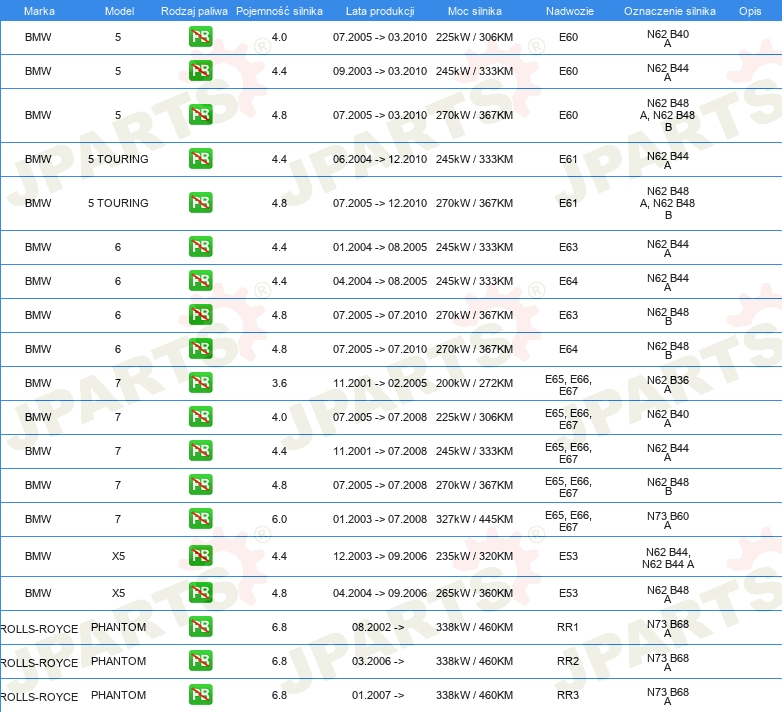Select the 07.2005 -> 03.2010 date for 4.0 E60
Screen dimensions: 782x712
380,37
